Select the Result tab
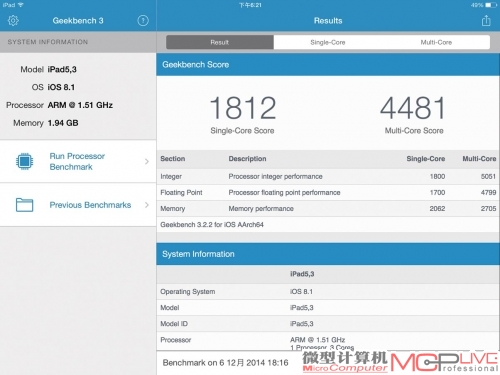Image resolution: width=500 pixels, height=375 pixels. 220,42
